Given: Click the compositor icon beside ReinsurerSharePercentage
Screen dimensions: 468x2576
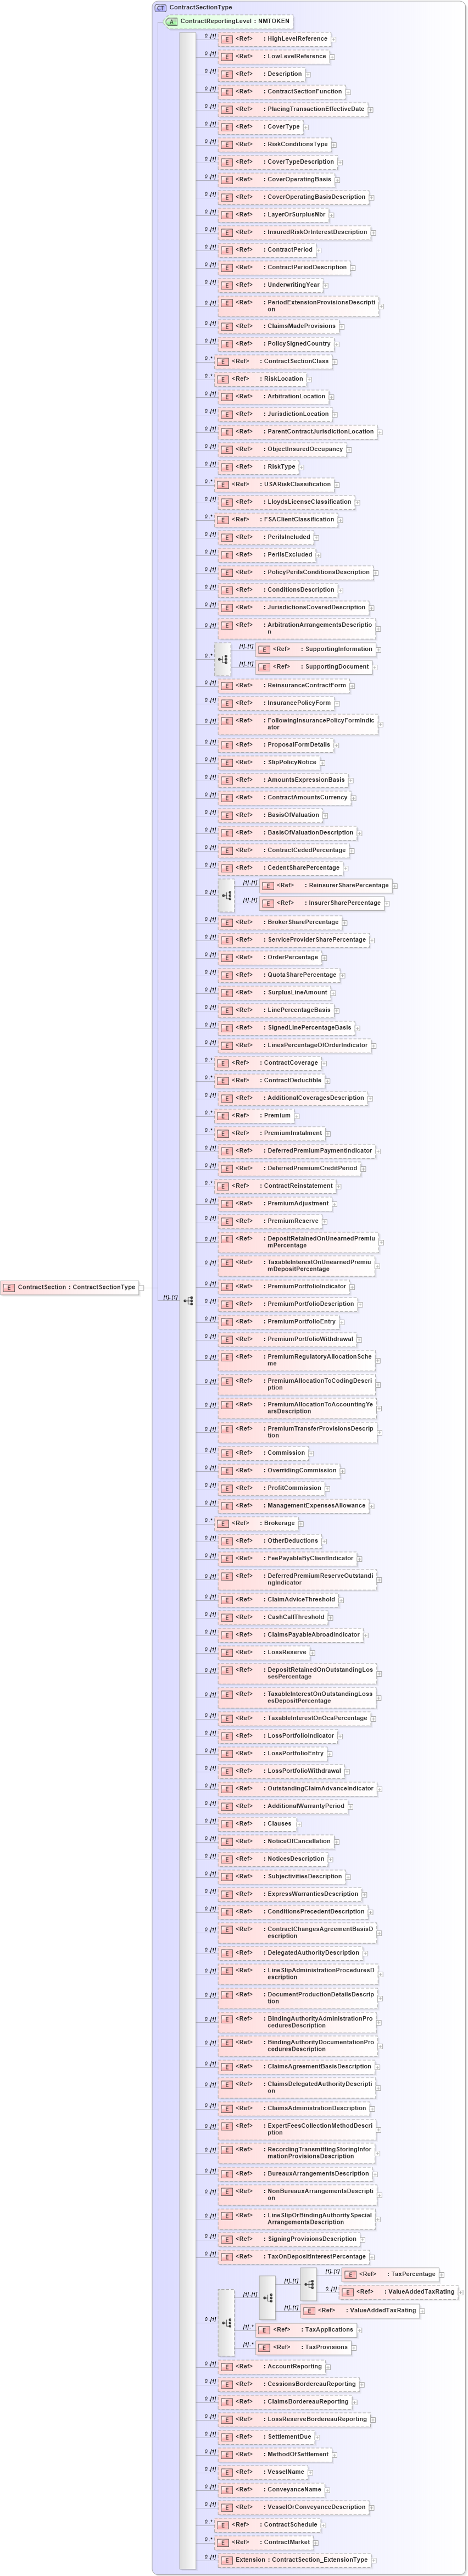Looking at the screenshot, I should (x=227, y=895).
